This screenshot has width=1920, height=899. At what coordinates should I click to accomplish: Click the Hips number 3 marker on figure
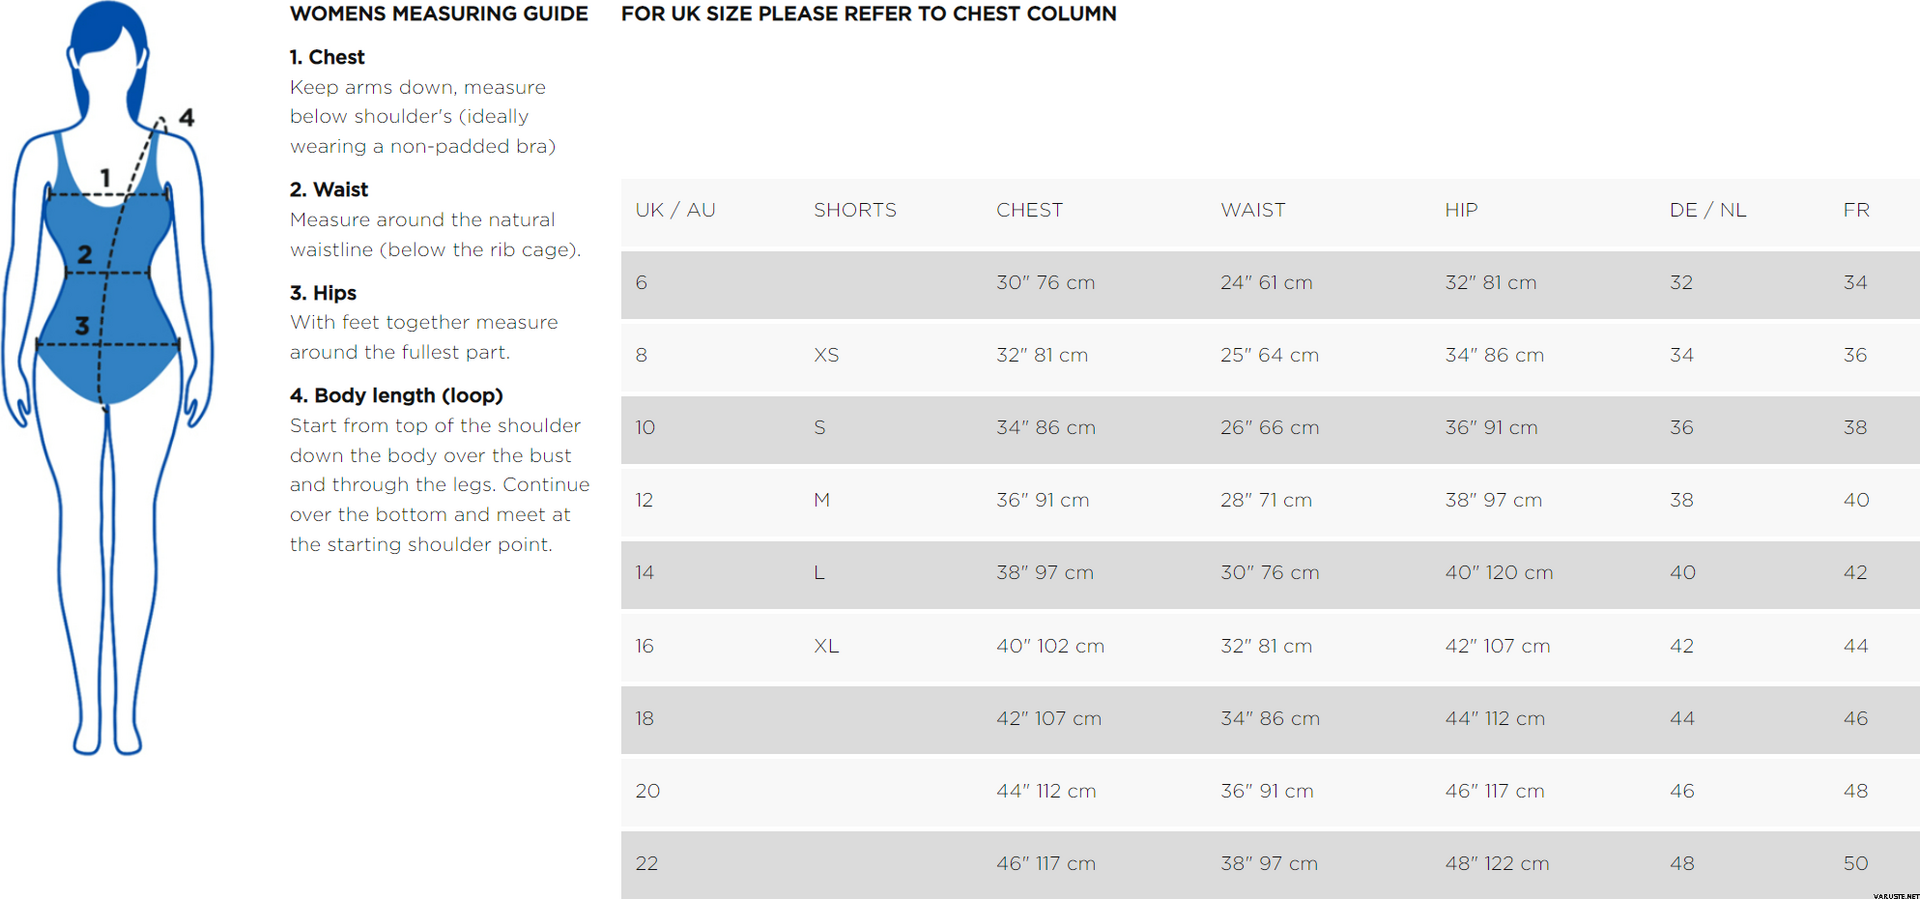[82, 325]
